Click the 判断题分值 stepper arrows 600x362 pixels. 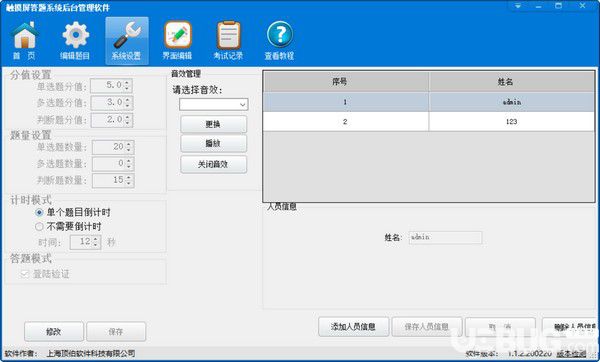(x=128, y=120)
